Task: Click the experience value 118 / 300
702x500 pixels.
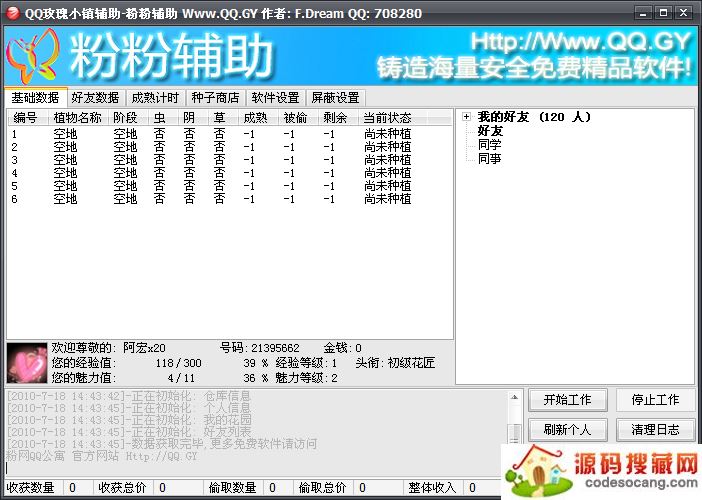Action: pos(179,363)
